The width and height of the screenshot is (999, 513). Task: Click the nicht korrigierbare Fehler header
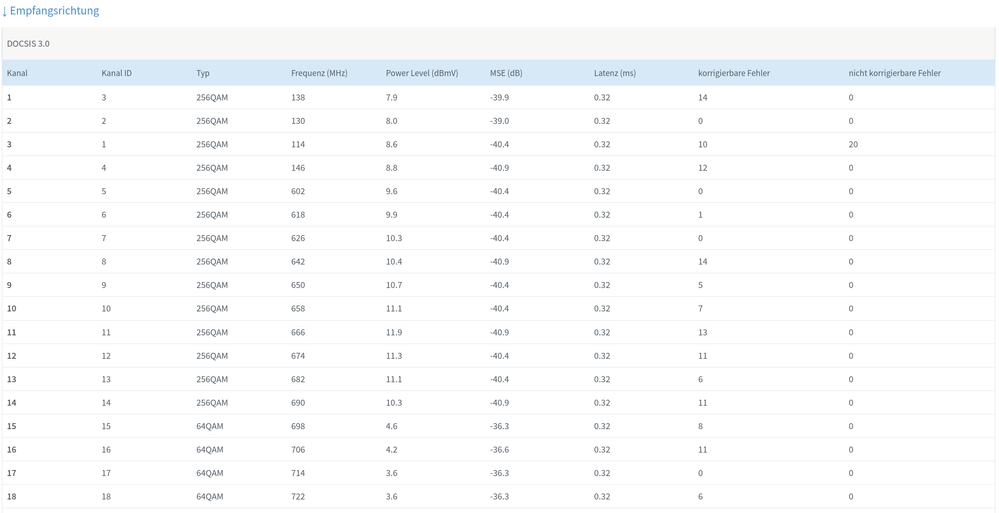[894, 73]
